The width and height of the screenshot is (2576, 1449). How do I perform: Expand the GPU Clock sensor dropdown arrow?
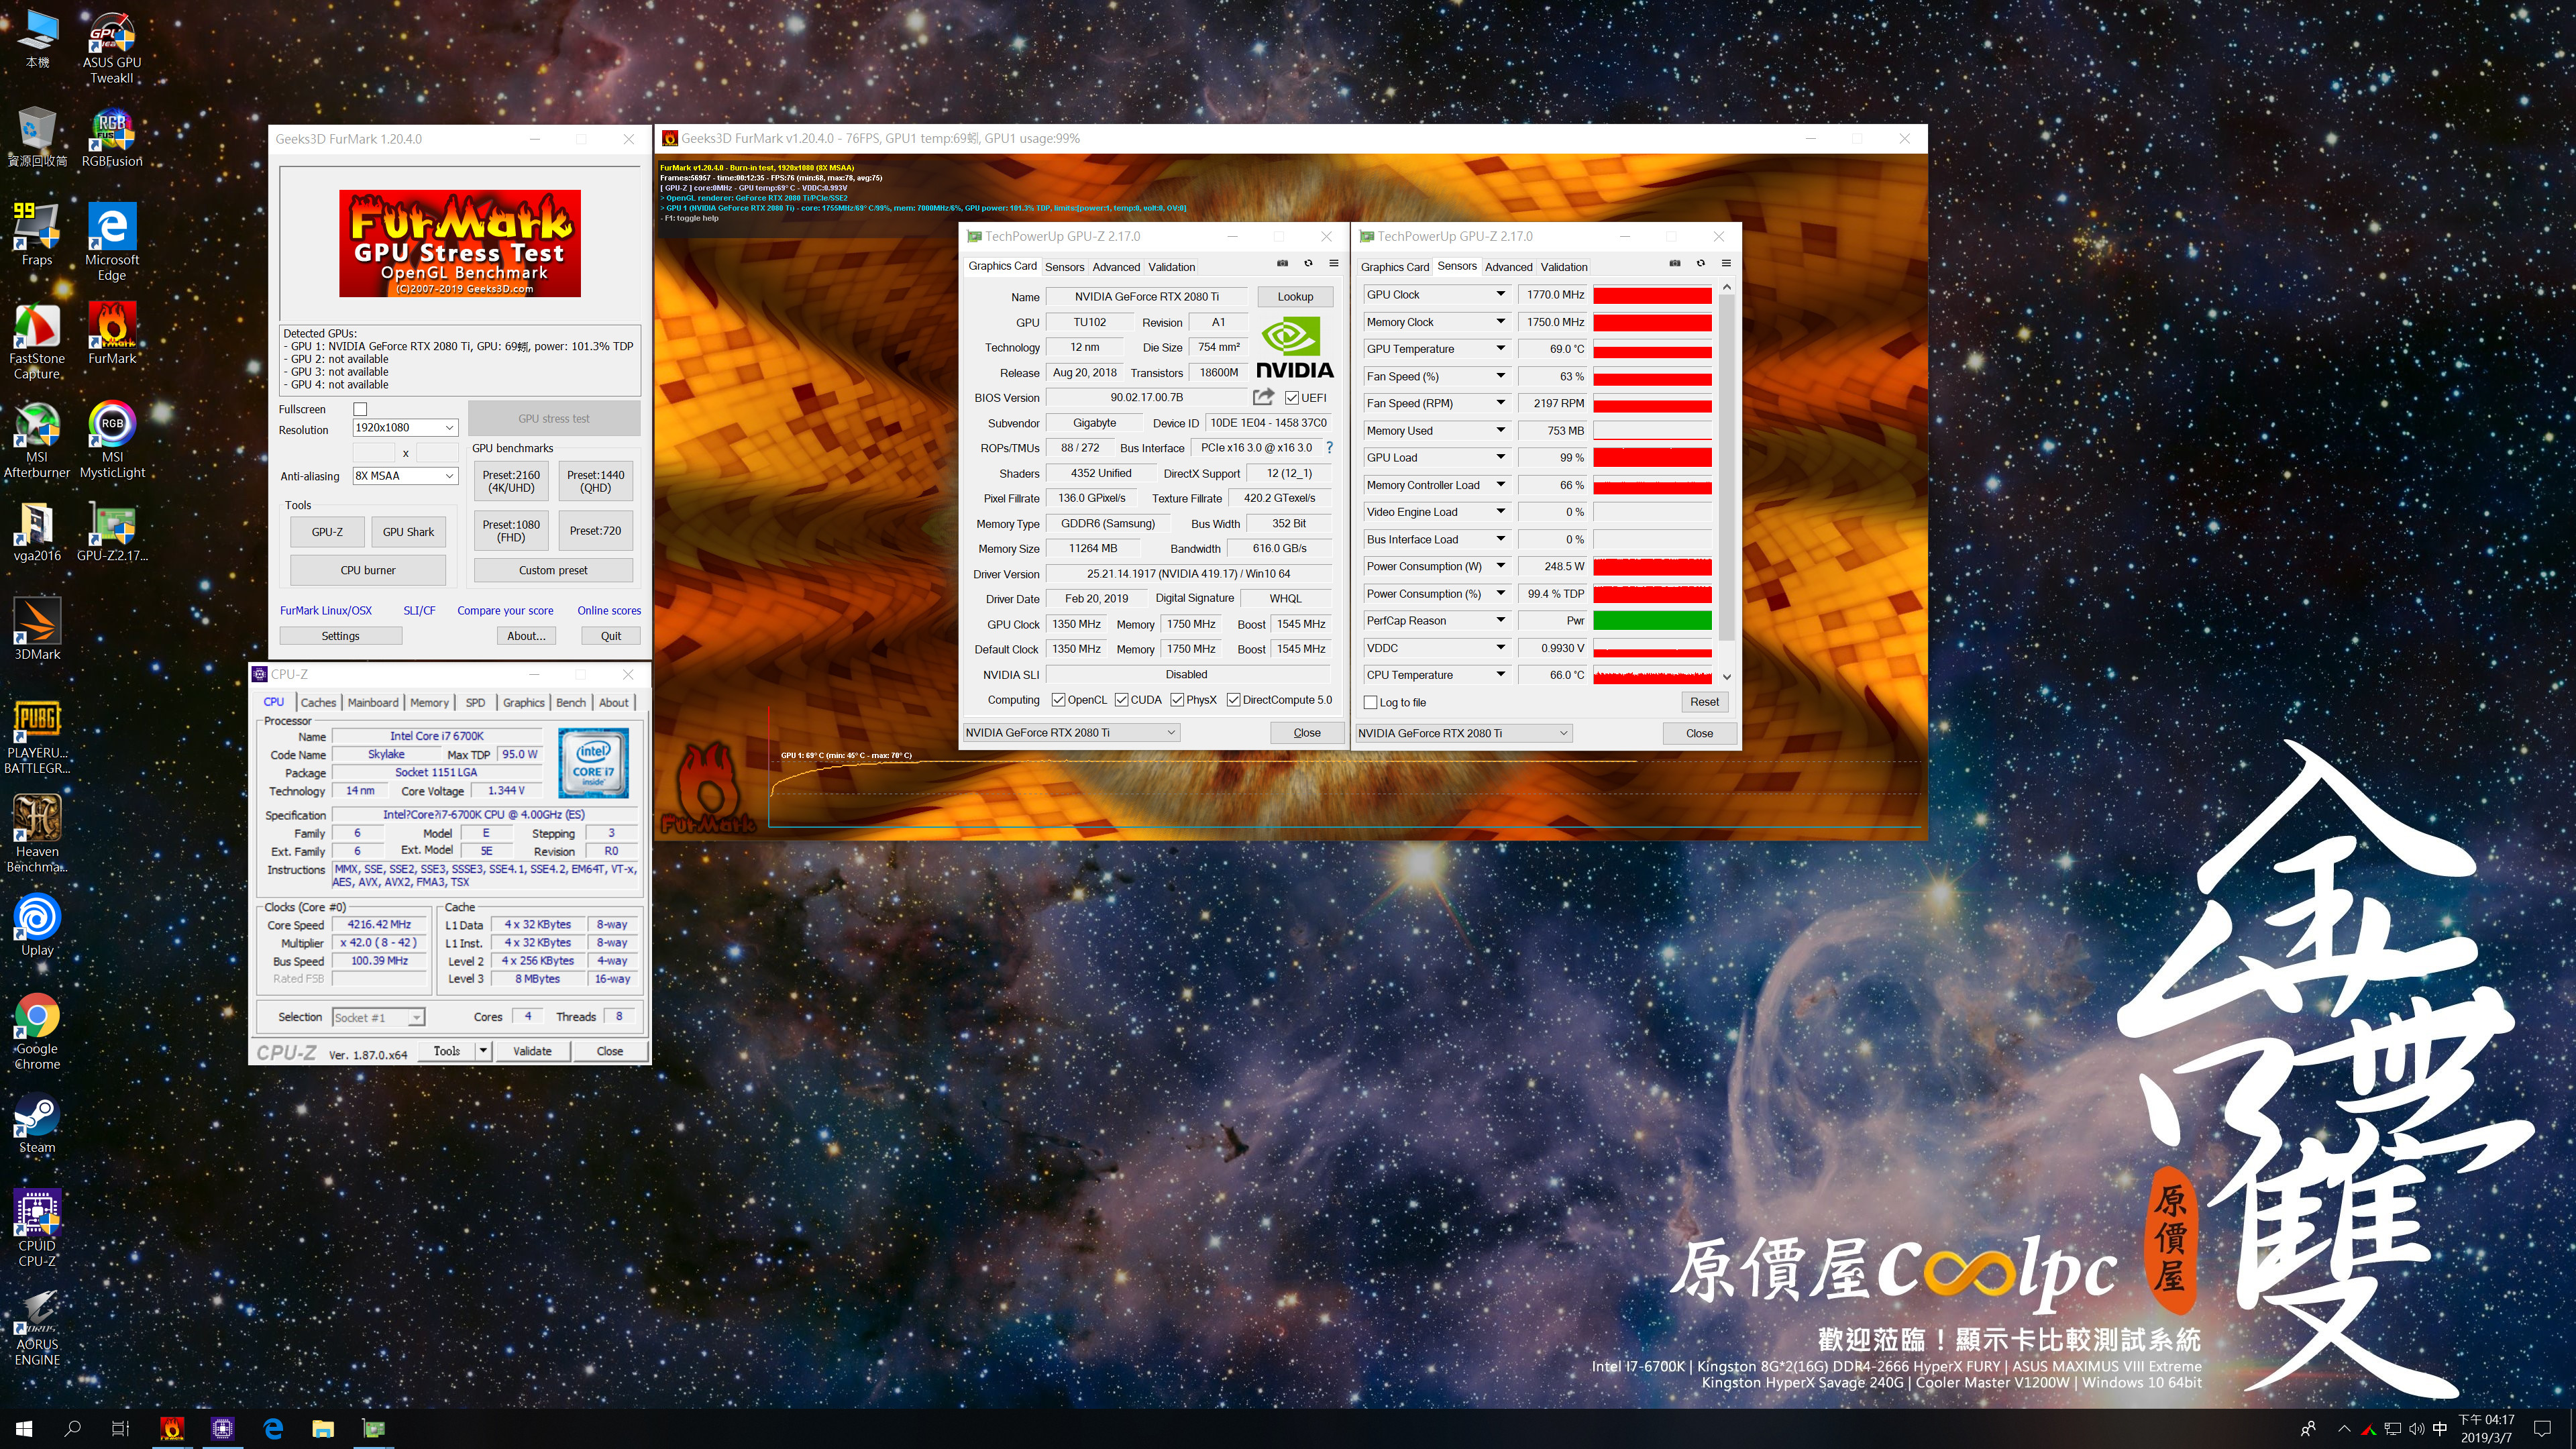click(x=1500, y=294)
